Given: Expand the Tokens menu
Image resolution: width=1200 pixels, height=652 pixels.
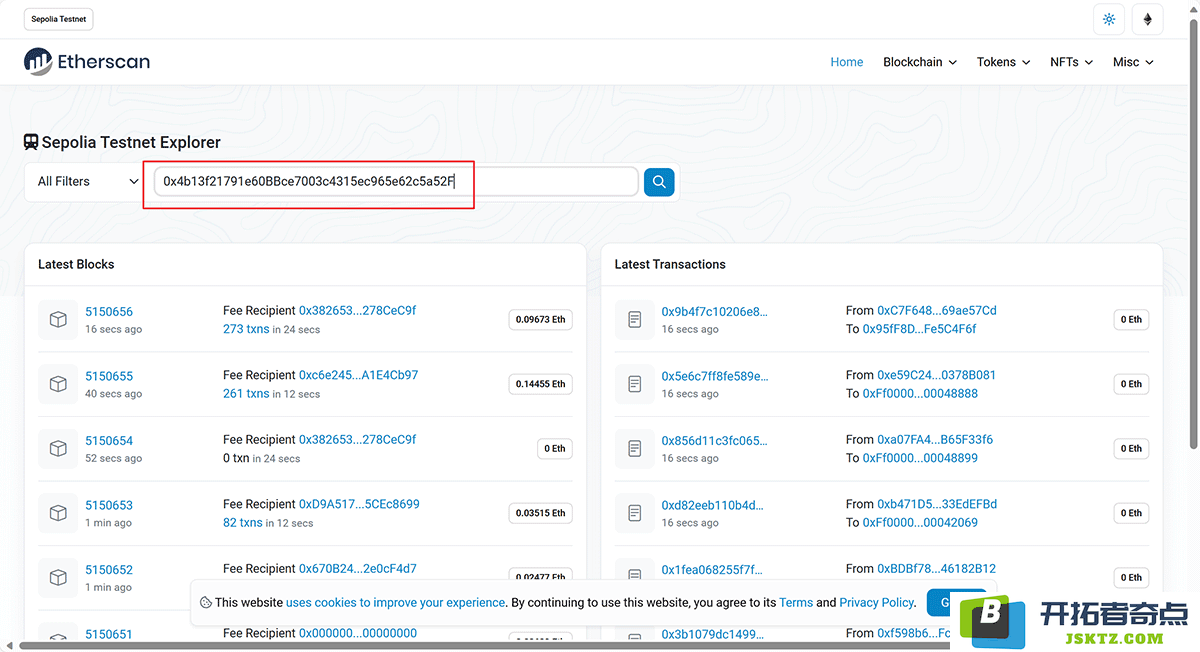Looking at the screenshot, I should point(1004,62).
